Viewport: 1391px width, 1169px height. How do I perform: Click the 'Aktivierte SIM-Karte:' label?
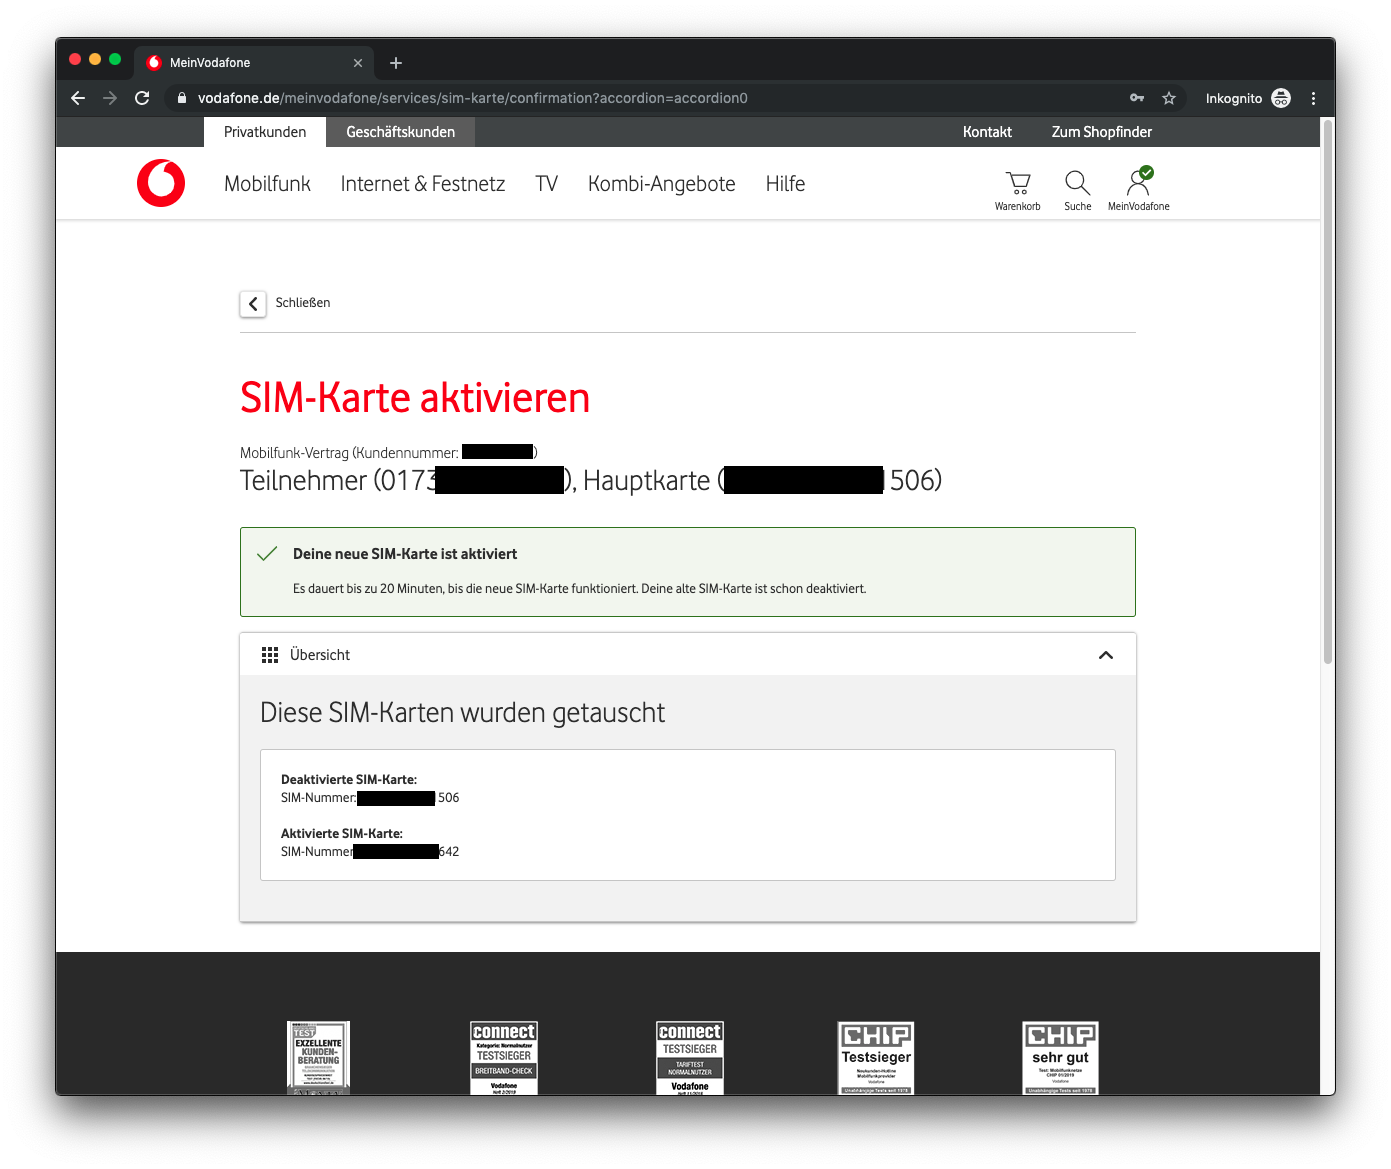pos(342,834)
